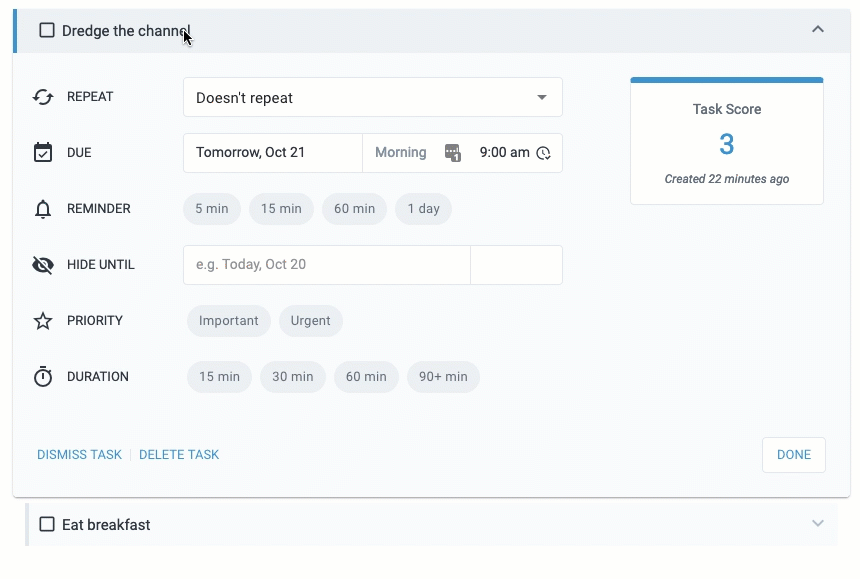Check the Dredge the channel checkbox

coord(47,30)
